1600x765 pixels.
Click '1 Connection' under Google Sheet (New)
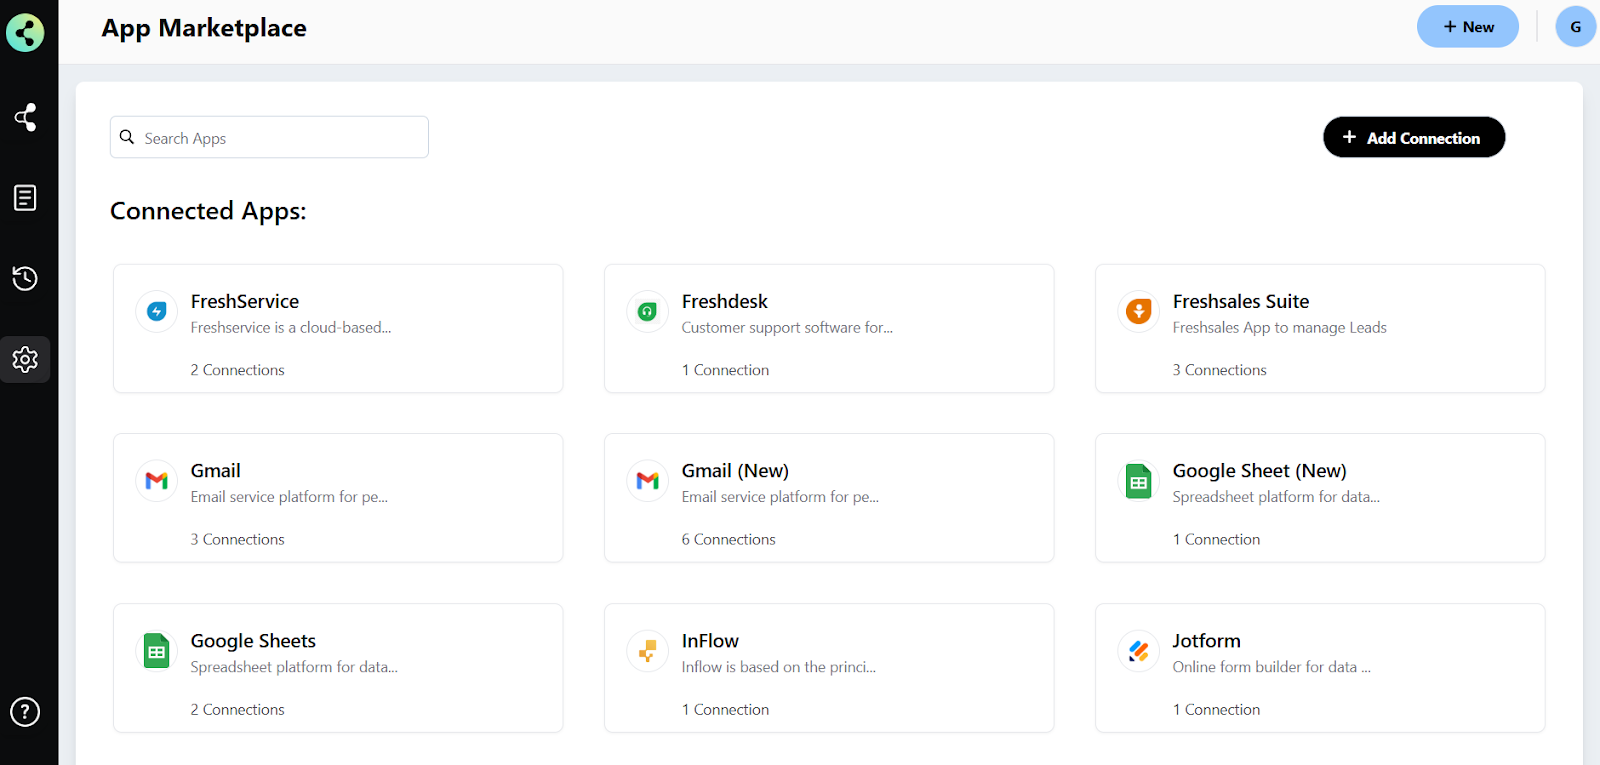pos(1217,539)
